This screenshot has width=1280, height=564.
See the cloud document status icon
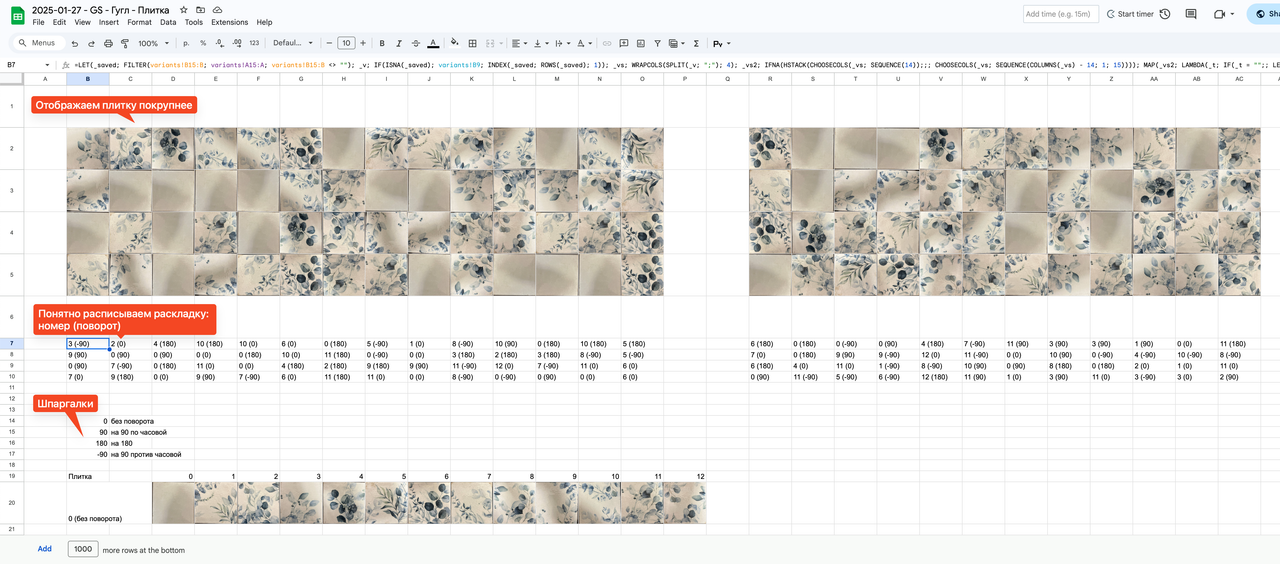[x=218, y=9]
